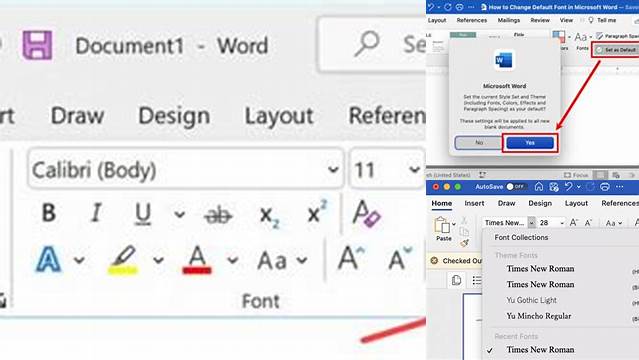Apply Superscript with the x² icon
639x360 pixels.
click(317, 211)
